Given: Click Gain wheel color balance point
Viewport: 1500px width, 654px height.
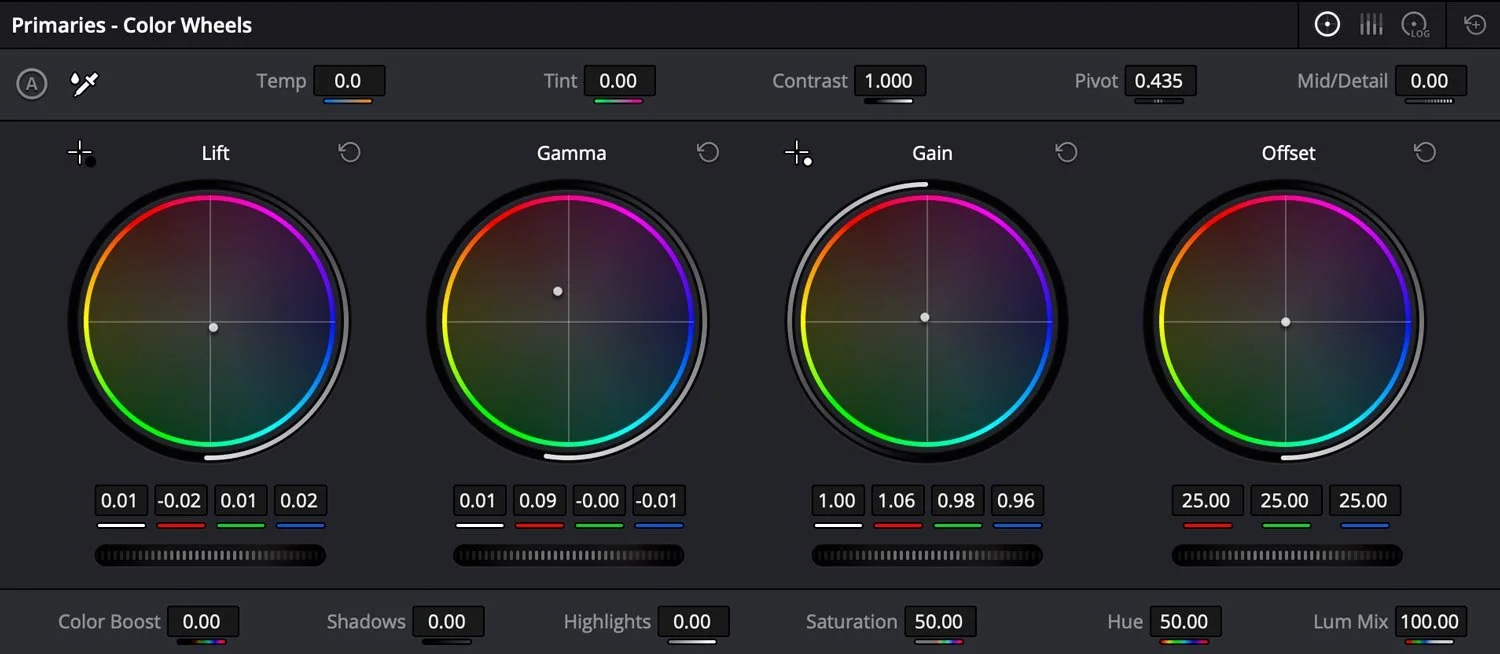Looking at the screenshot, I should coord(925,317).
